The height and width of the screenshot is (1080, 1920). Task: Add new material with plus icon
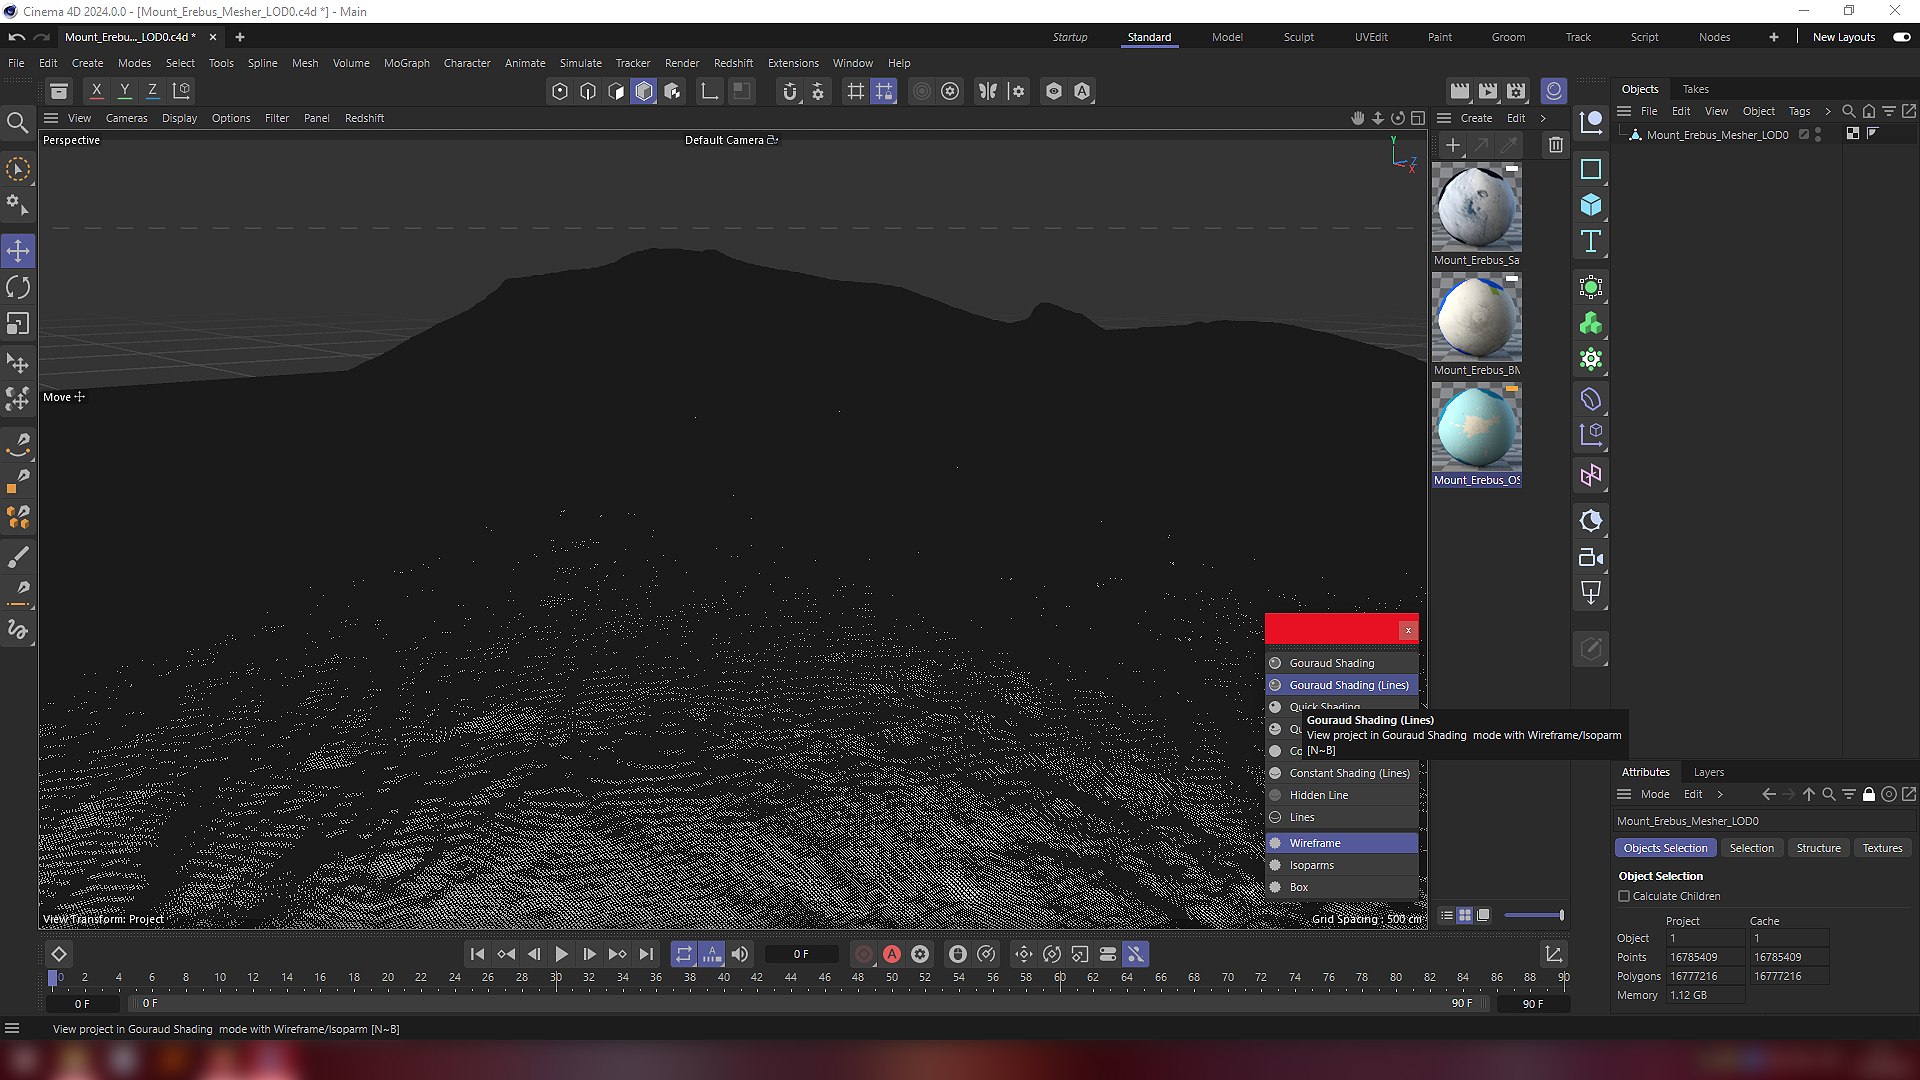coord(1453,145)
